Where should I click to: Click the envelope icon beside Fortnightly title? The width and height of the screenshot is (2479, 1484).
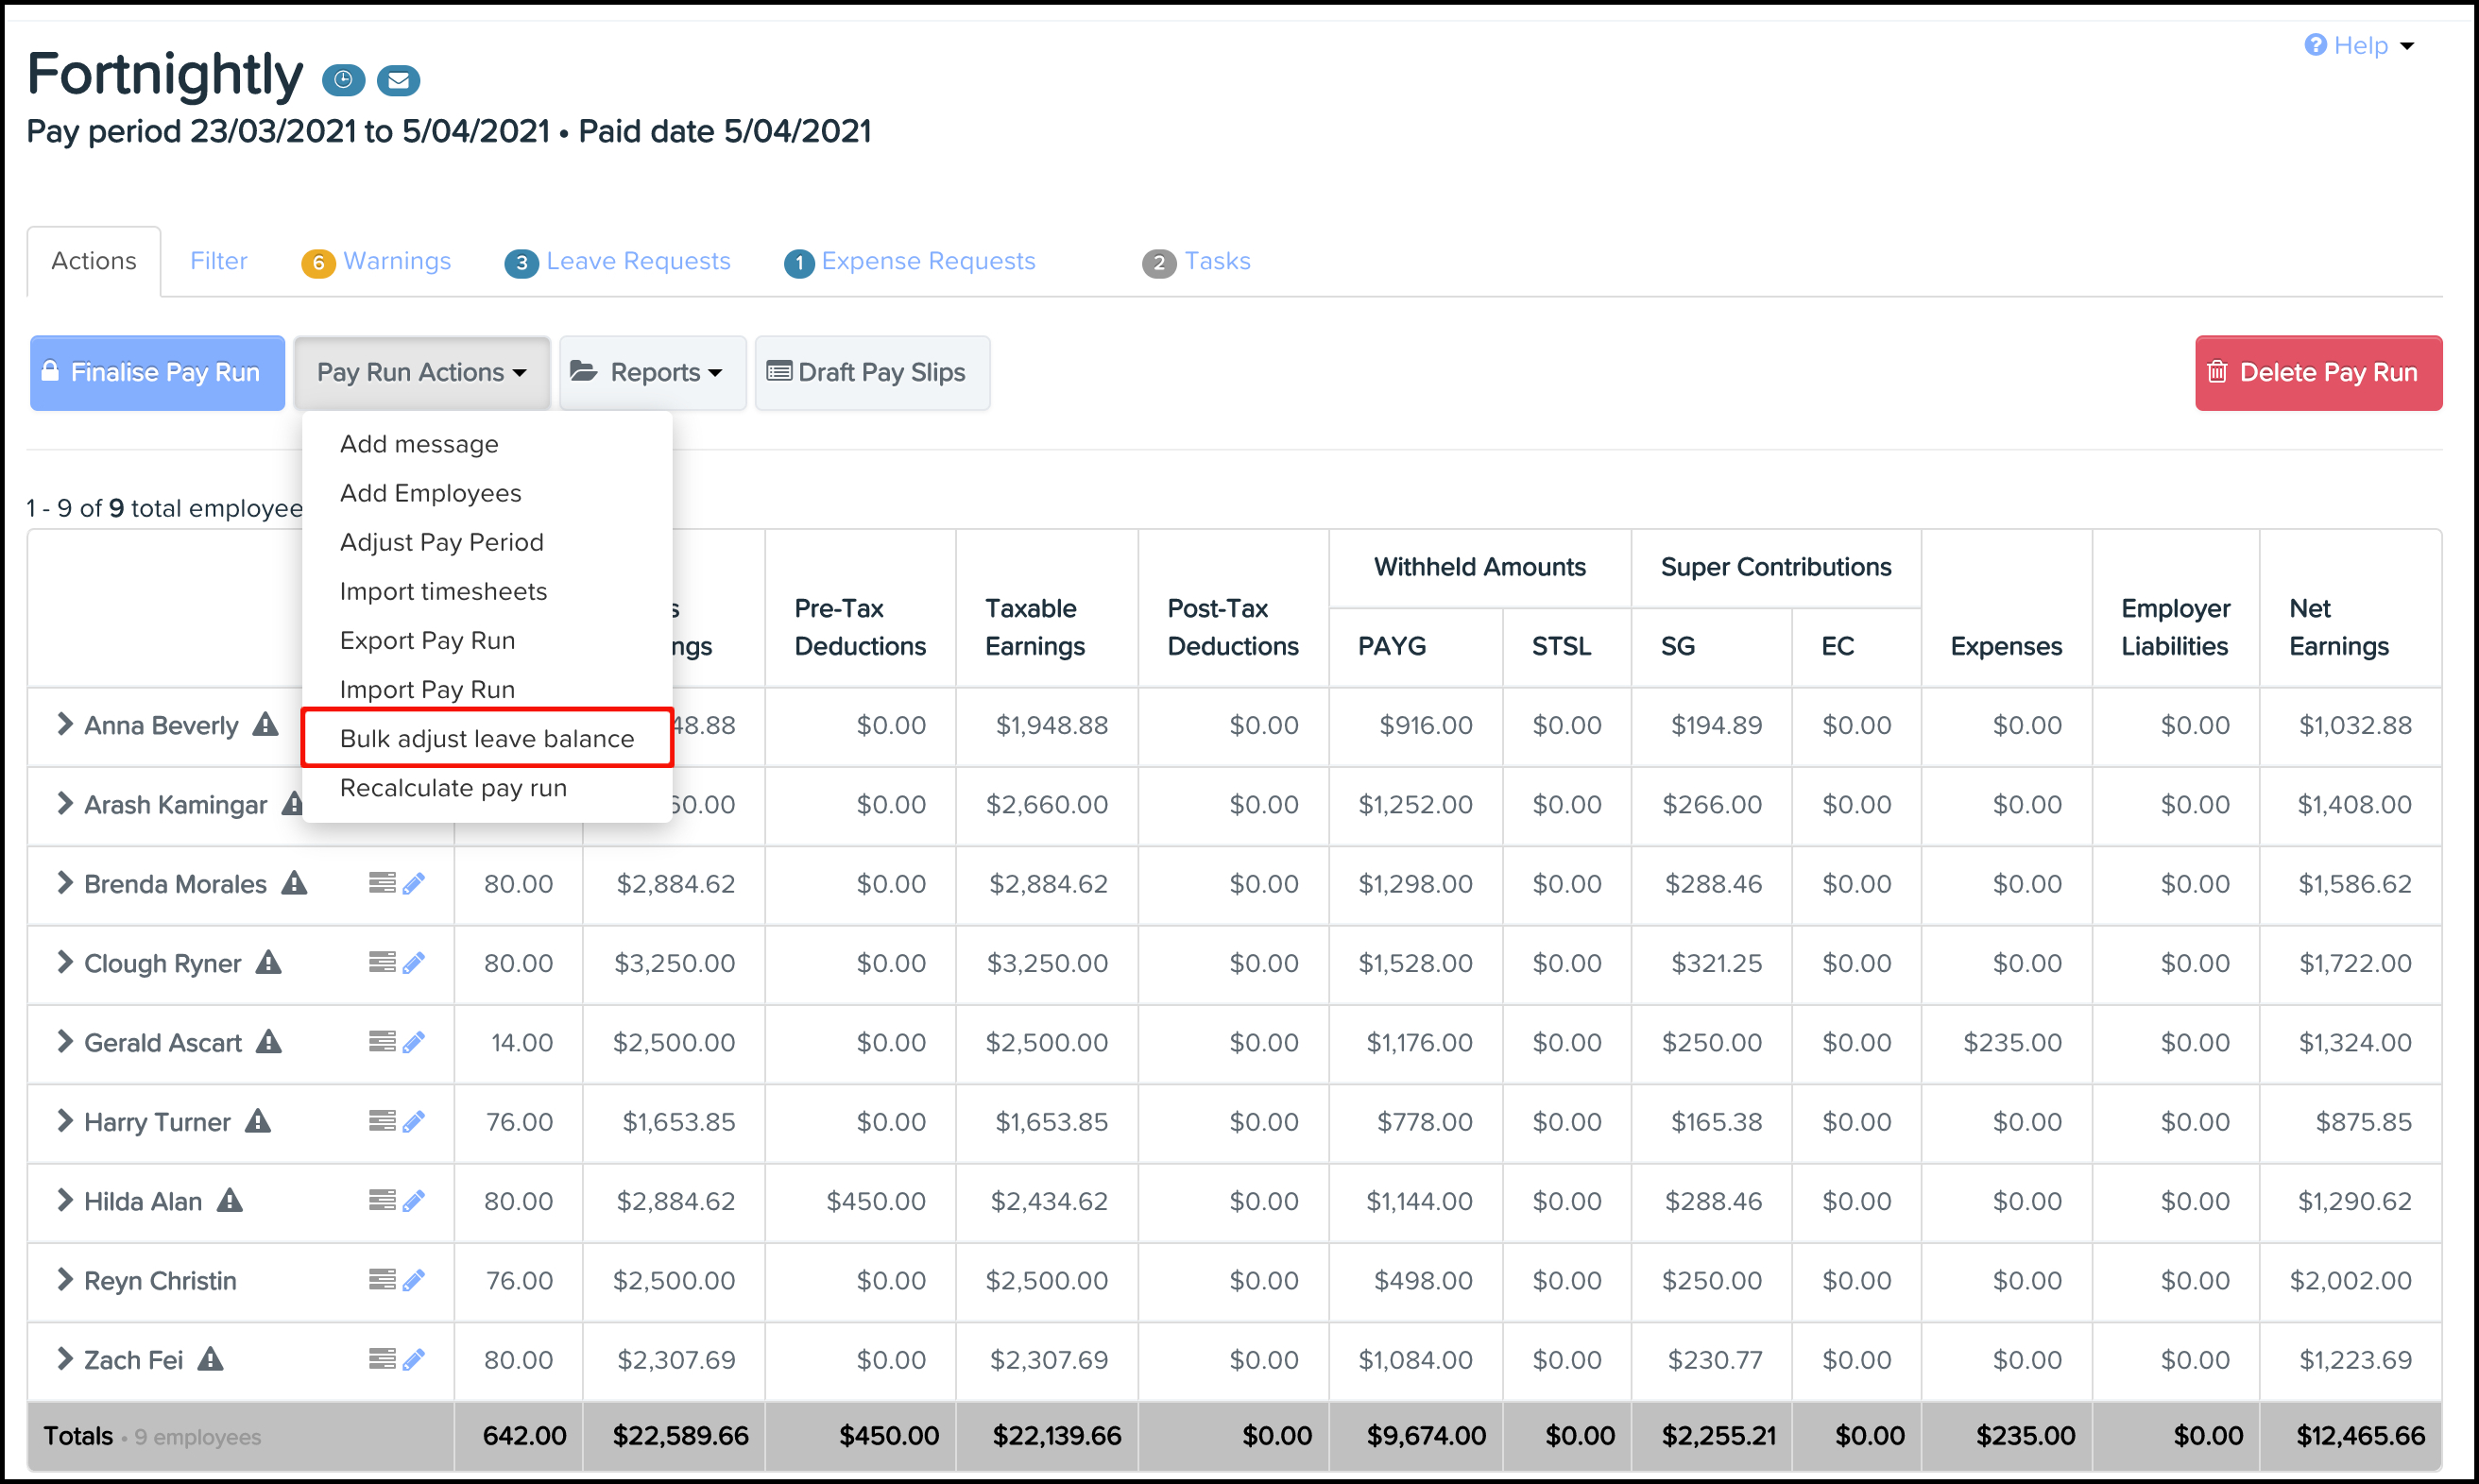click(398, 80)
